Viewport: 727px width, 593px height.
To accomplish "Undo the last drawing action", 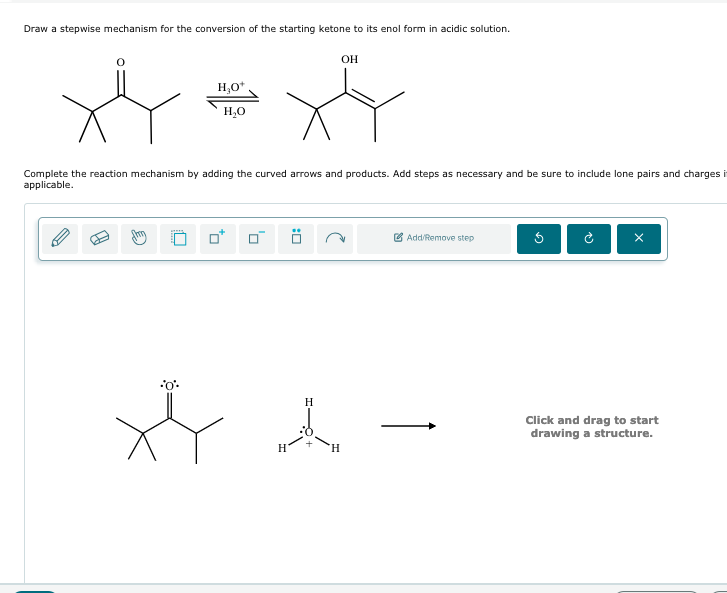I will coord(539,239).
